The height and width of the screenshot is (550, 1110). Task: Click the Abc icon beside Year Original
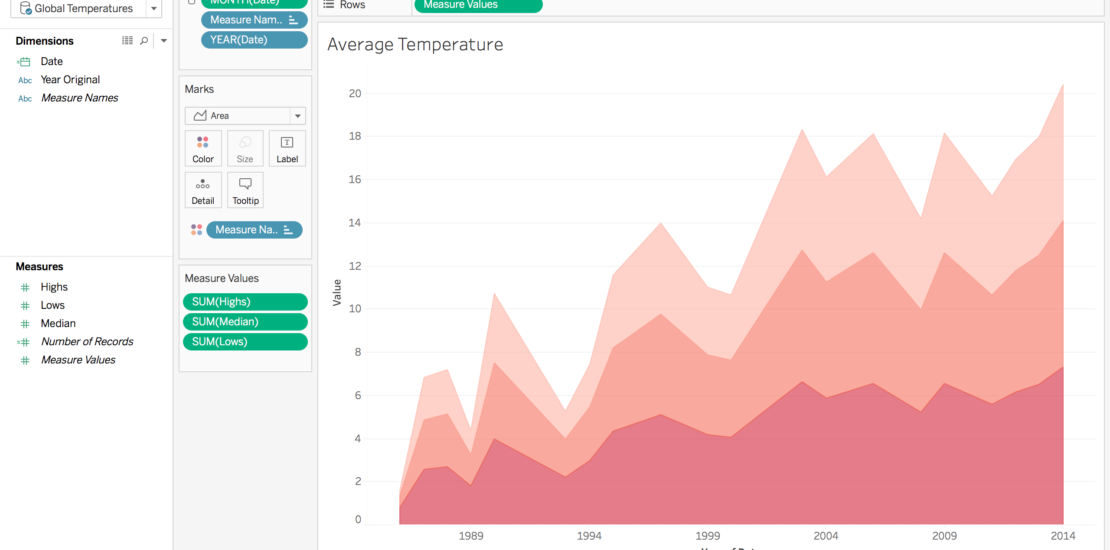25,80
